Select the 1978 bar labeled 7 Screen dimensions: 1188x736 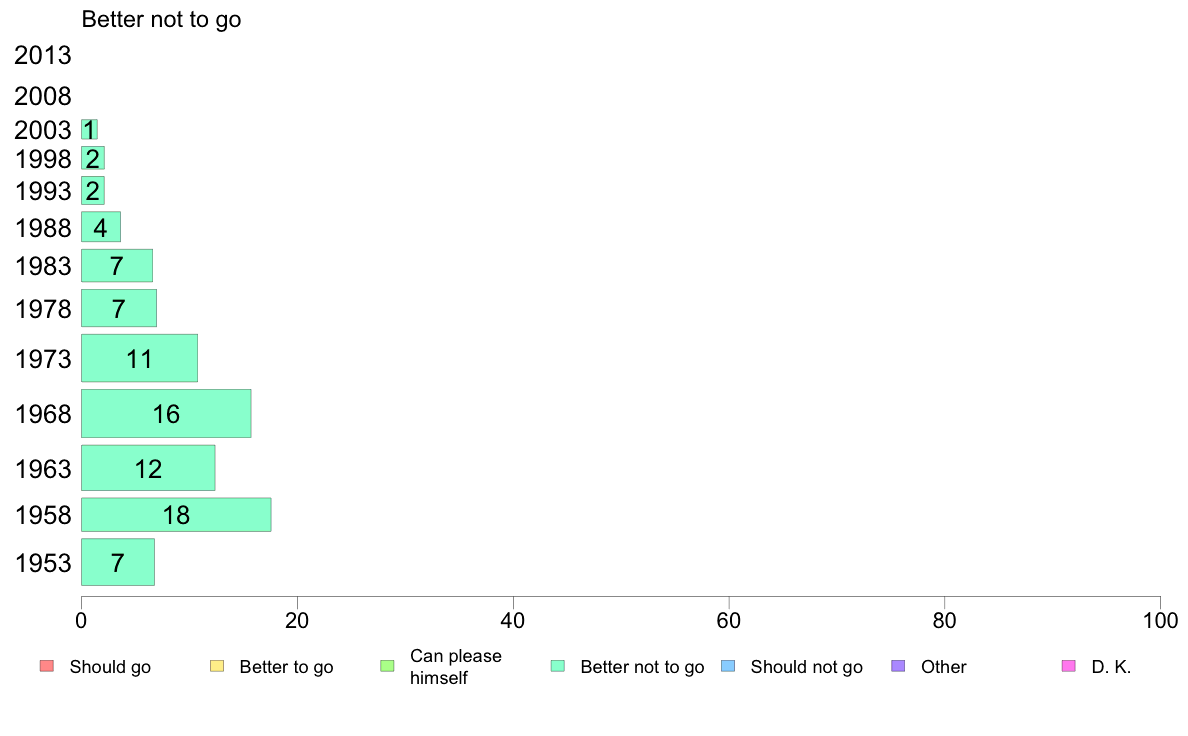point(119,308)
